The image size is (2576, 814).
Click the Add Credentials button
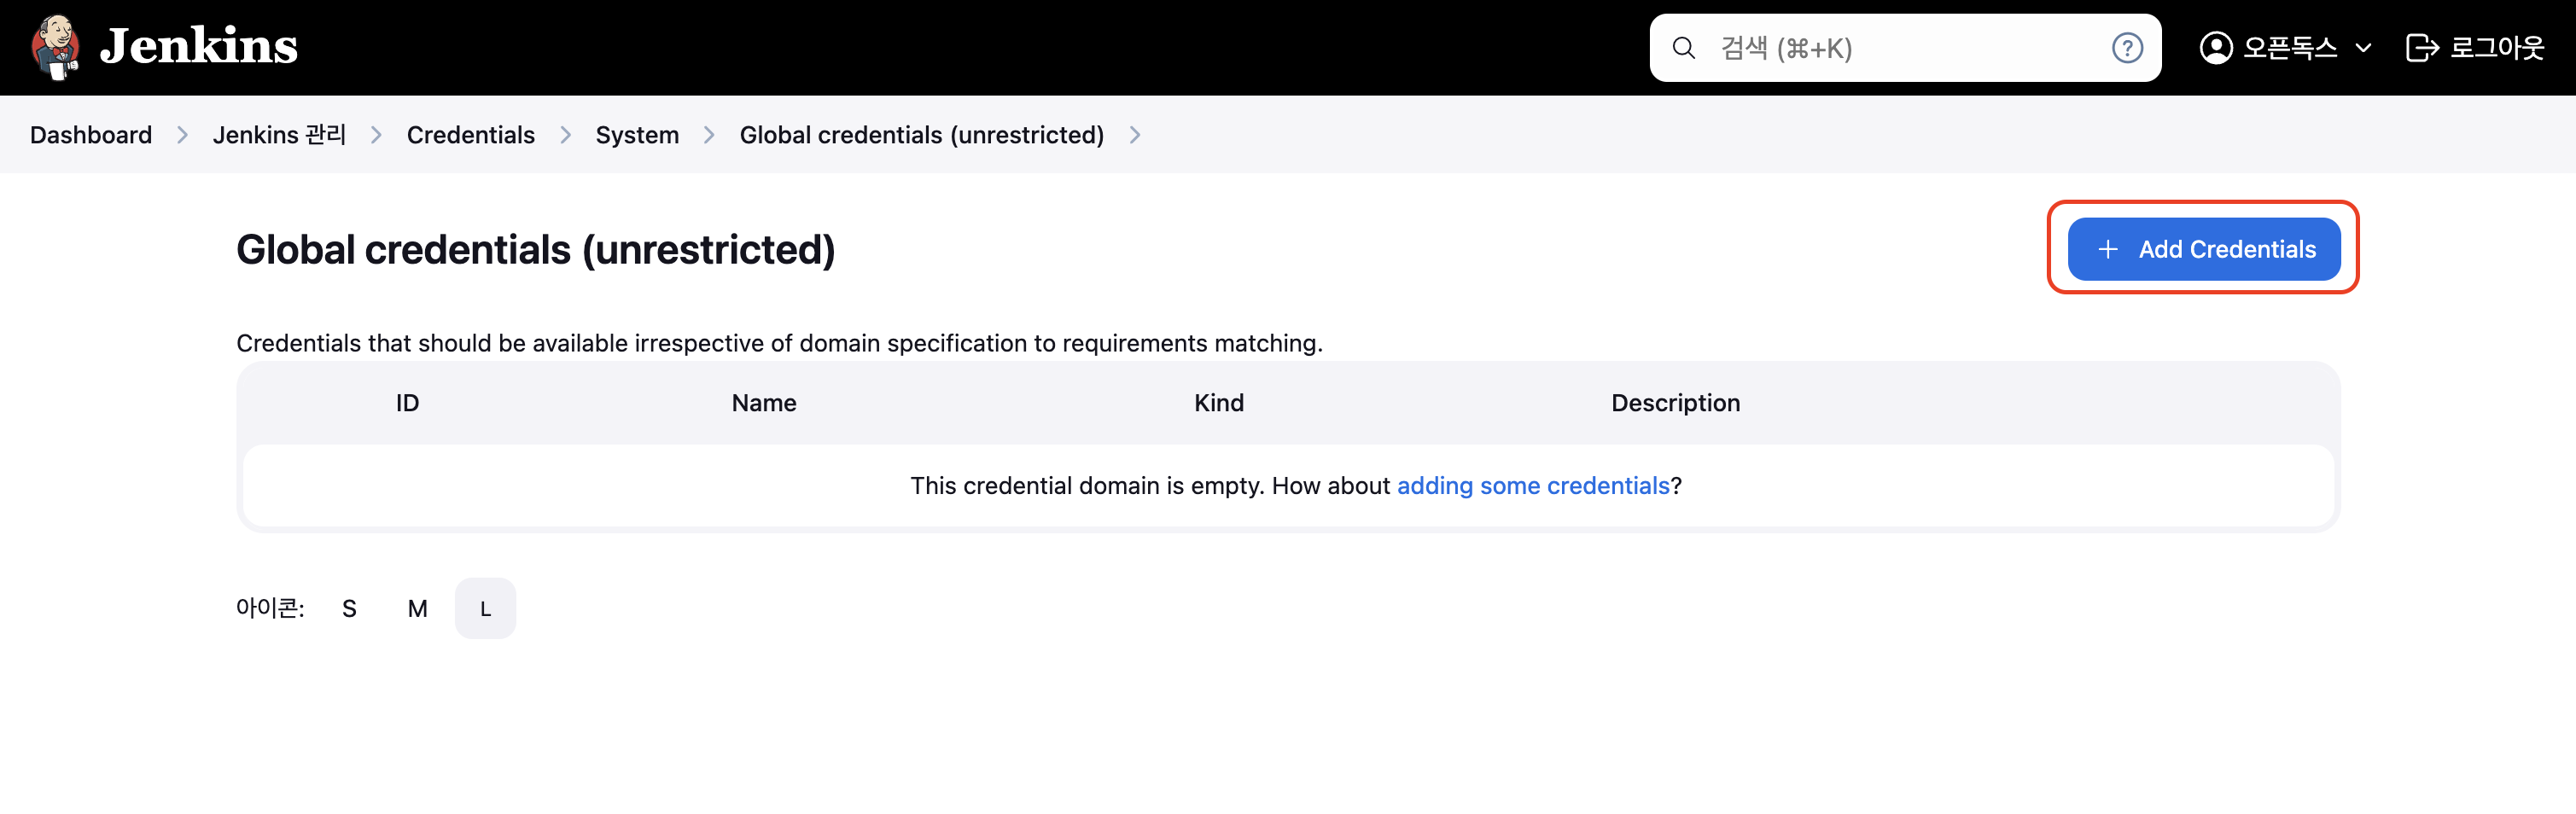click(2203, 249)
